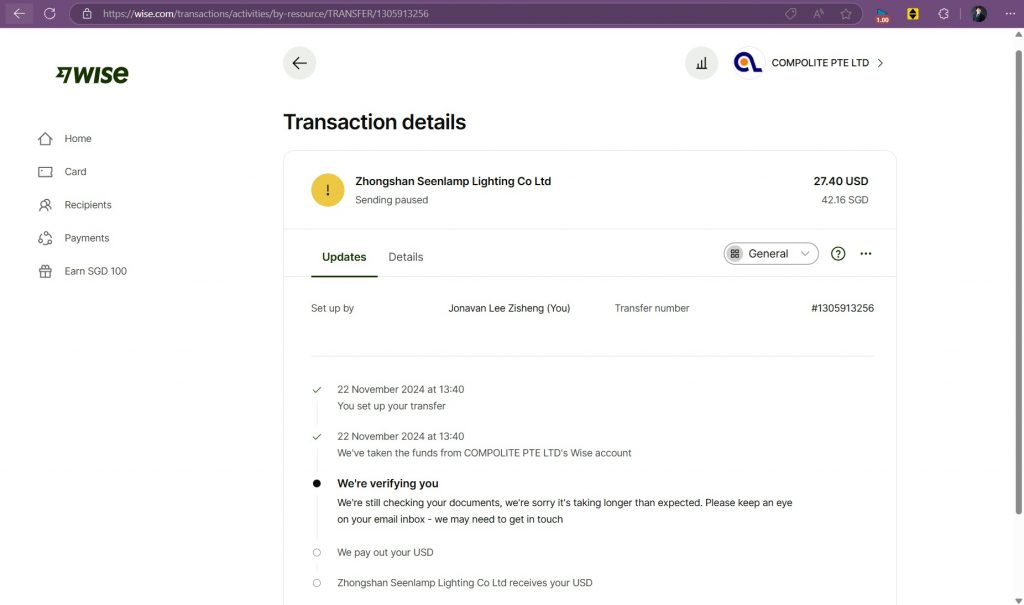1024x605 pixels.
Task: Click the funds taken from Wise account step
Action: point(484,453)
